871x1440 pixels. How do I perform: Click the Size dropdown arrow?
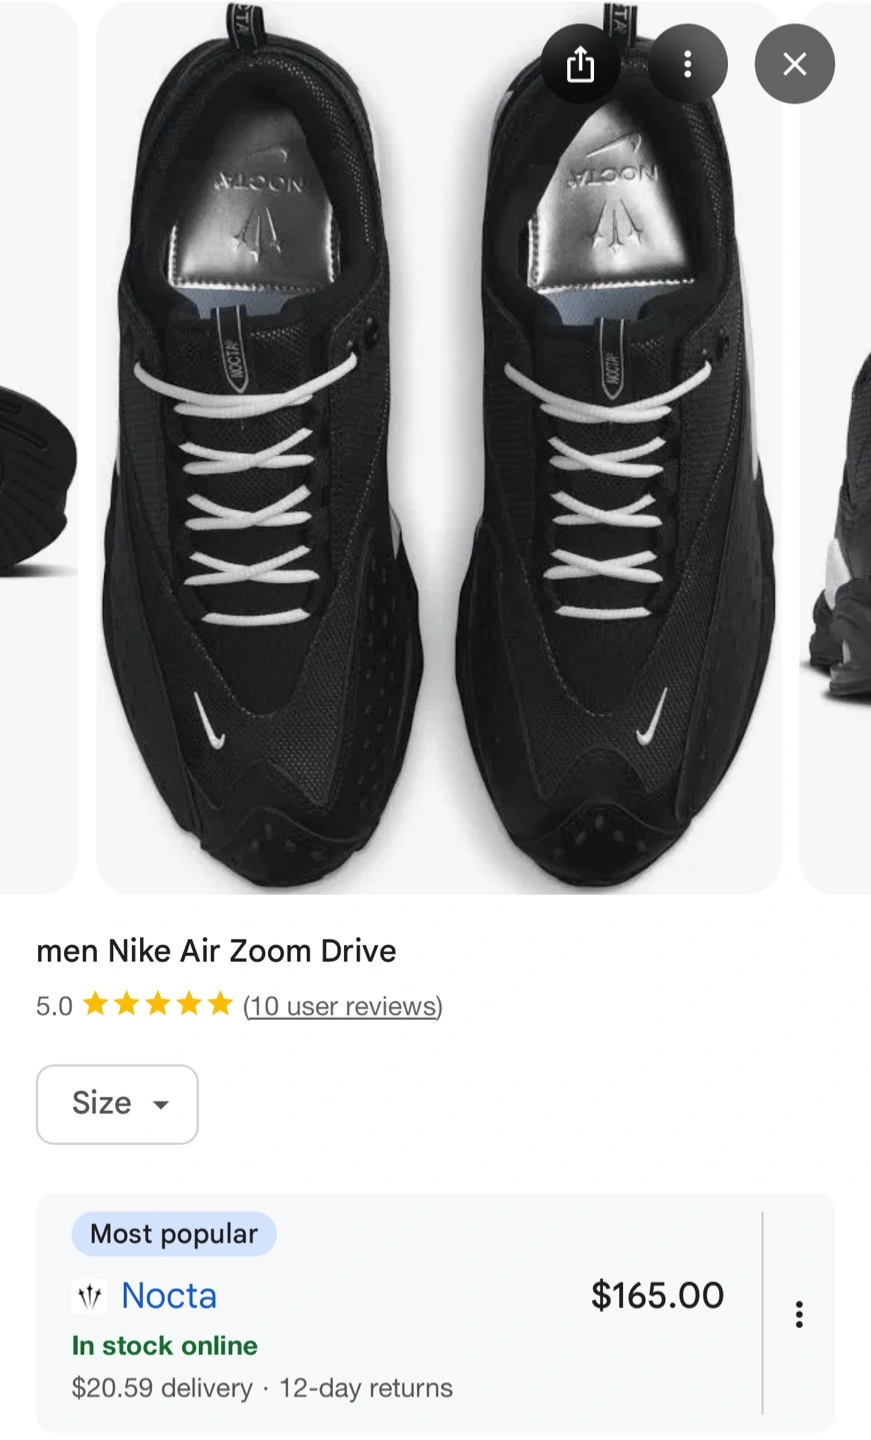[x=160, y=1105]
